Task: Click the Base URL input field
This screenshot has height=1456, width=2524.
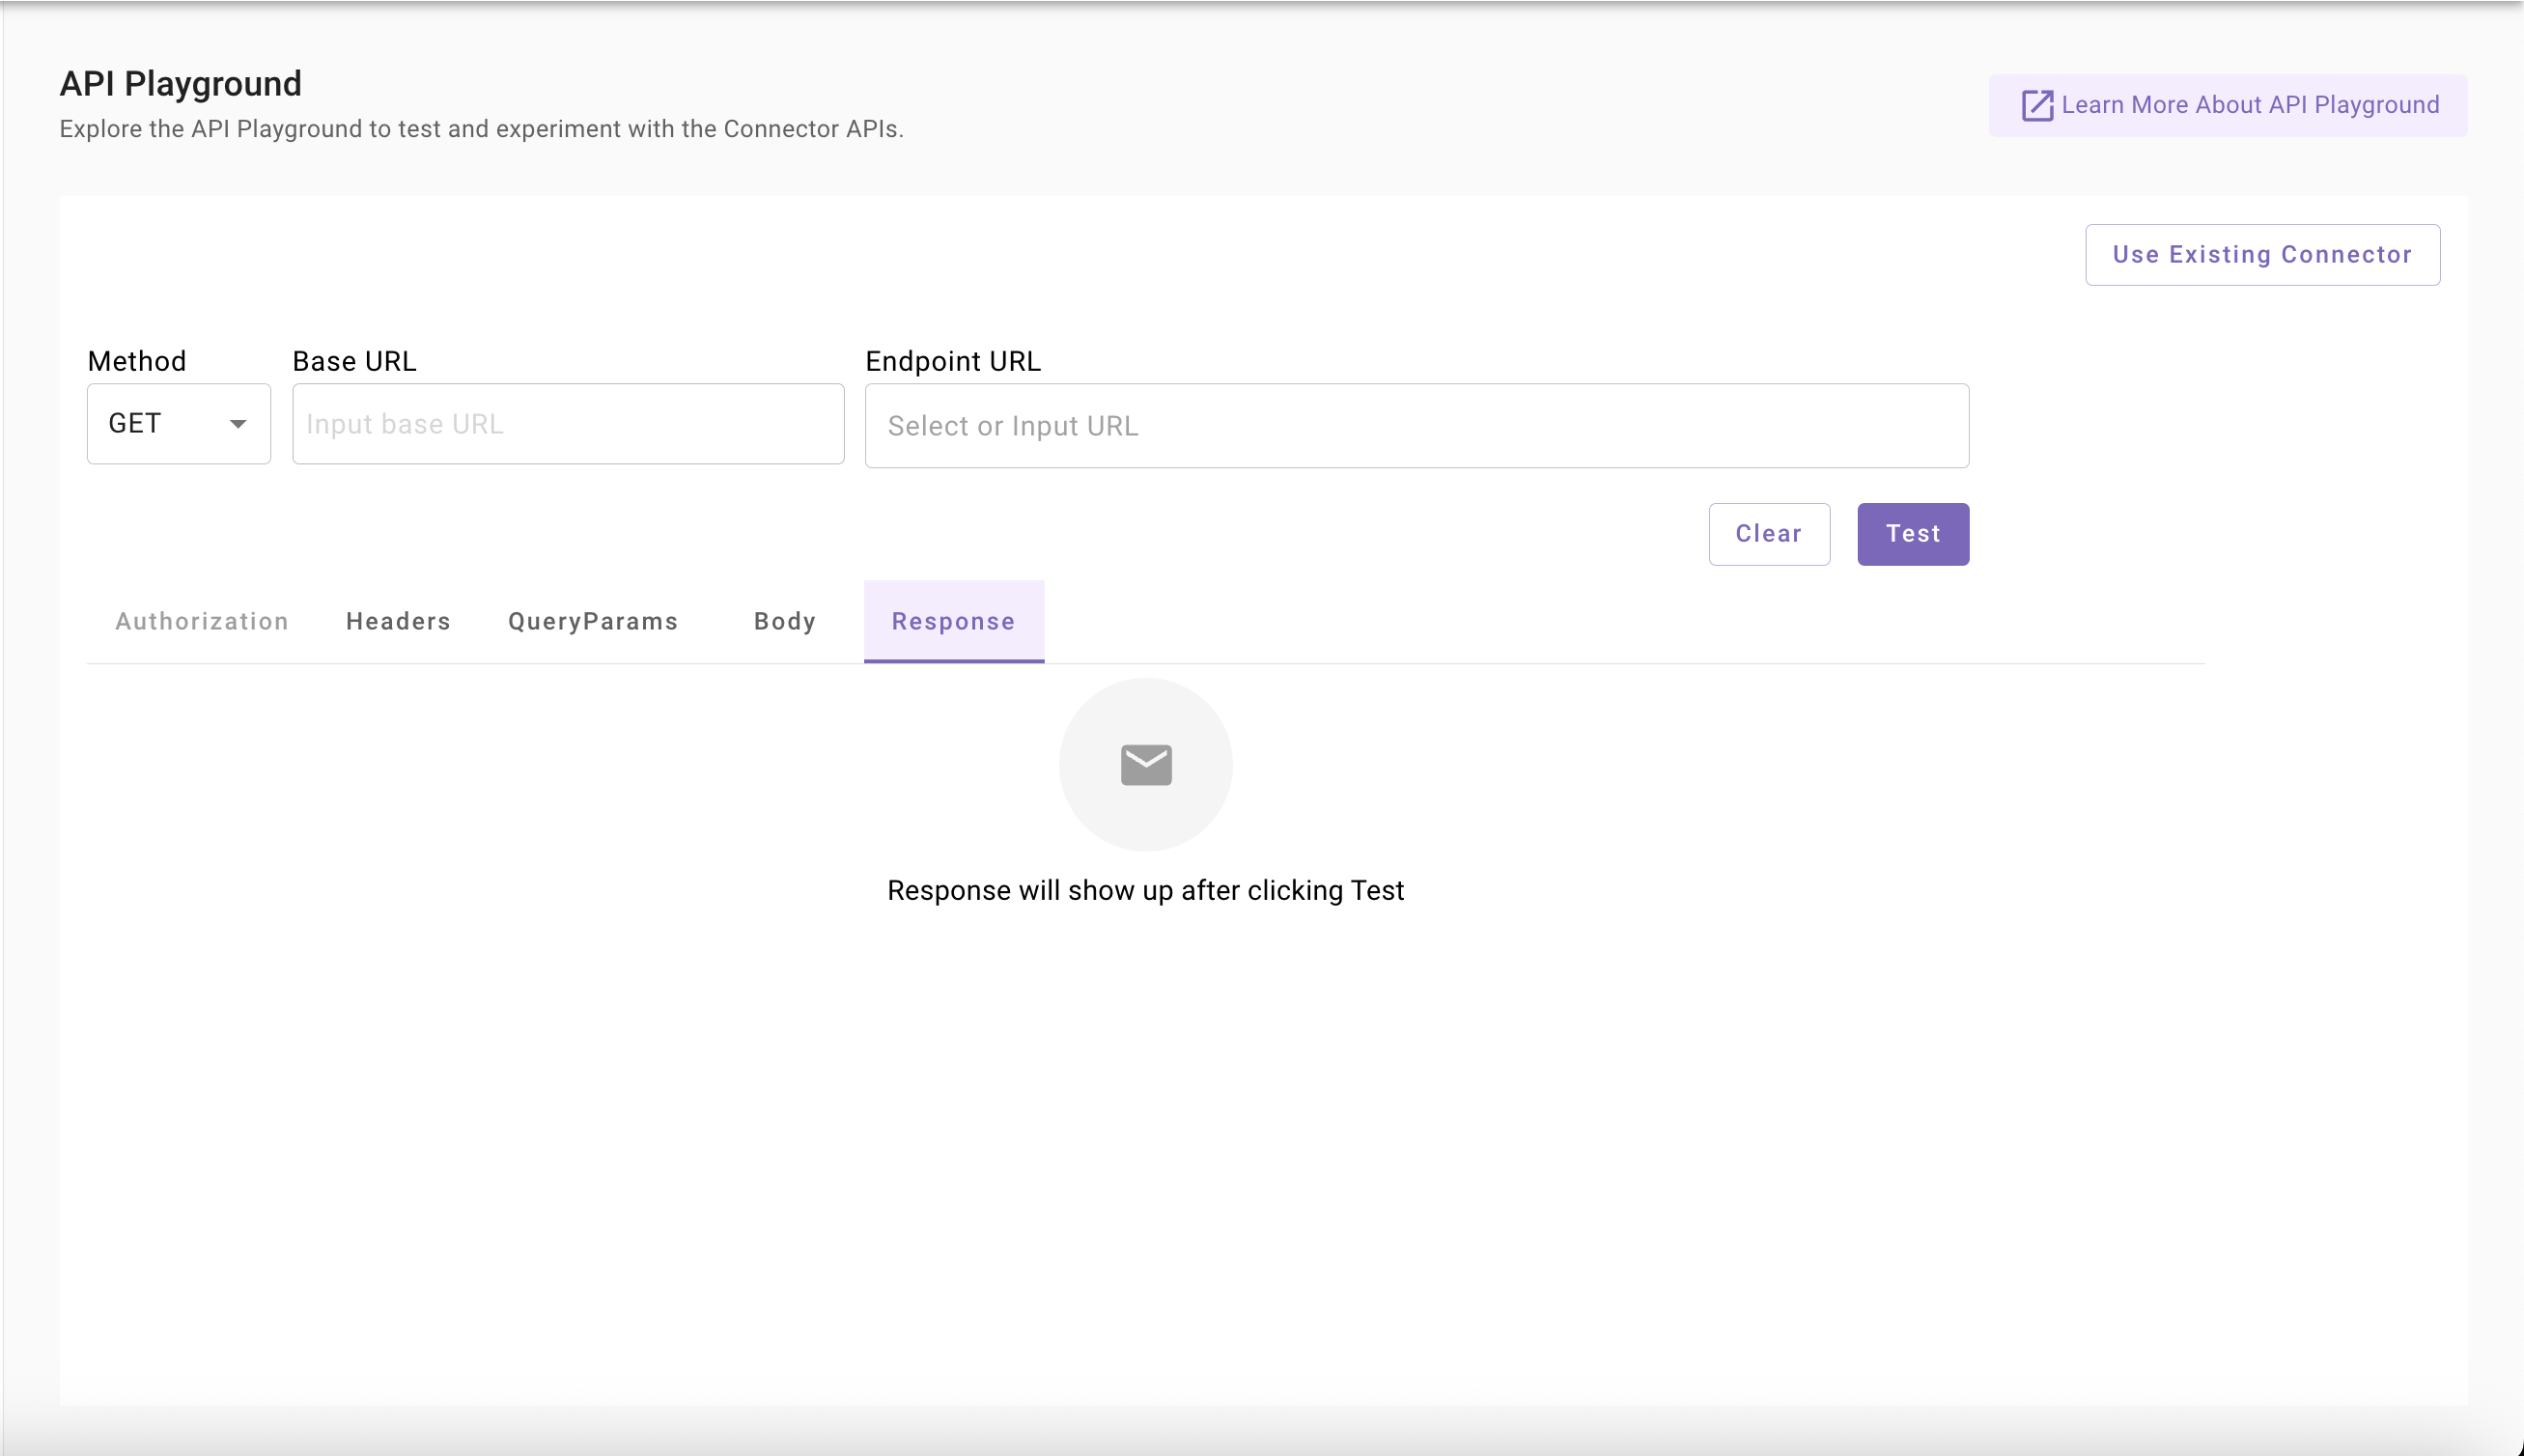Action: coord(568,424)
